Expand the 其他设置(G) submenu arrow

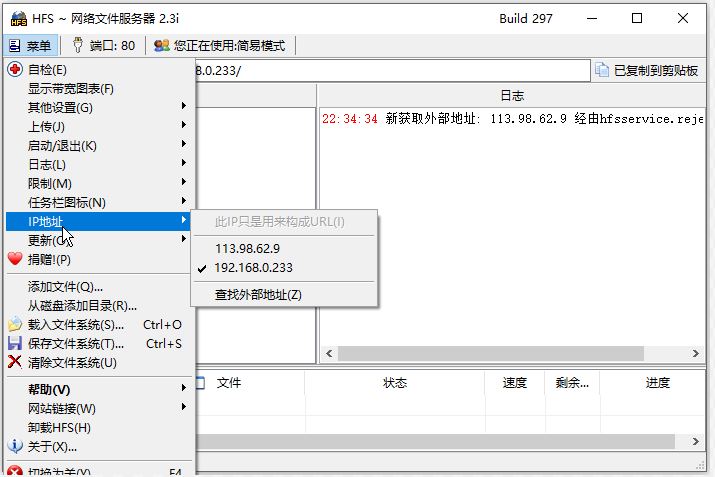pyautogui.click(x=183, y=106)
